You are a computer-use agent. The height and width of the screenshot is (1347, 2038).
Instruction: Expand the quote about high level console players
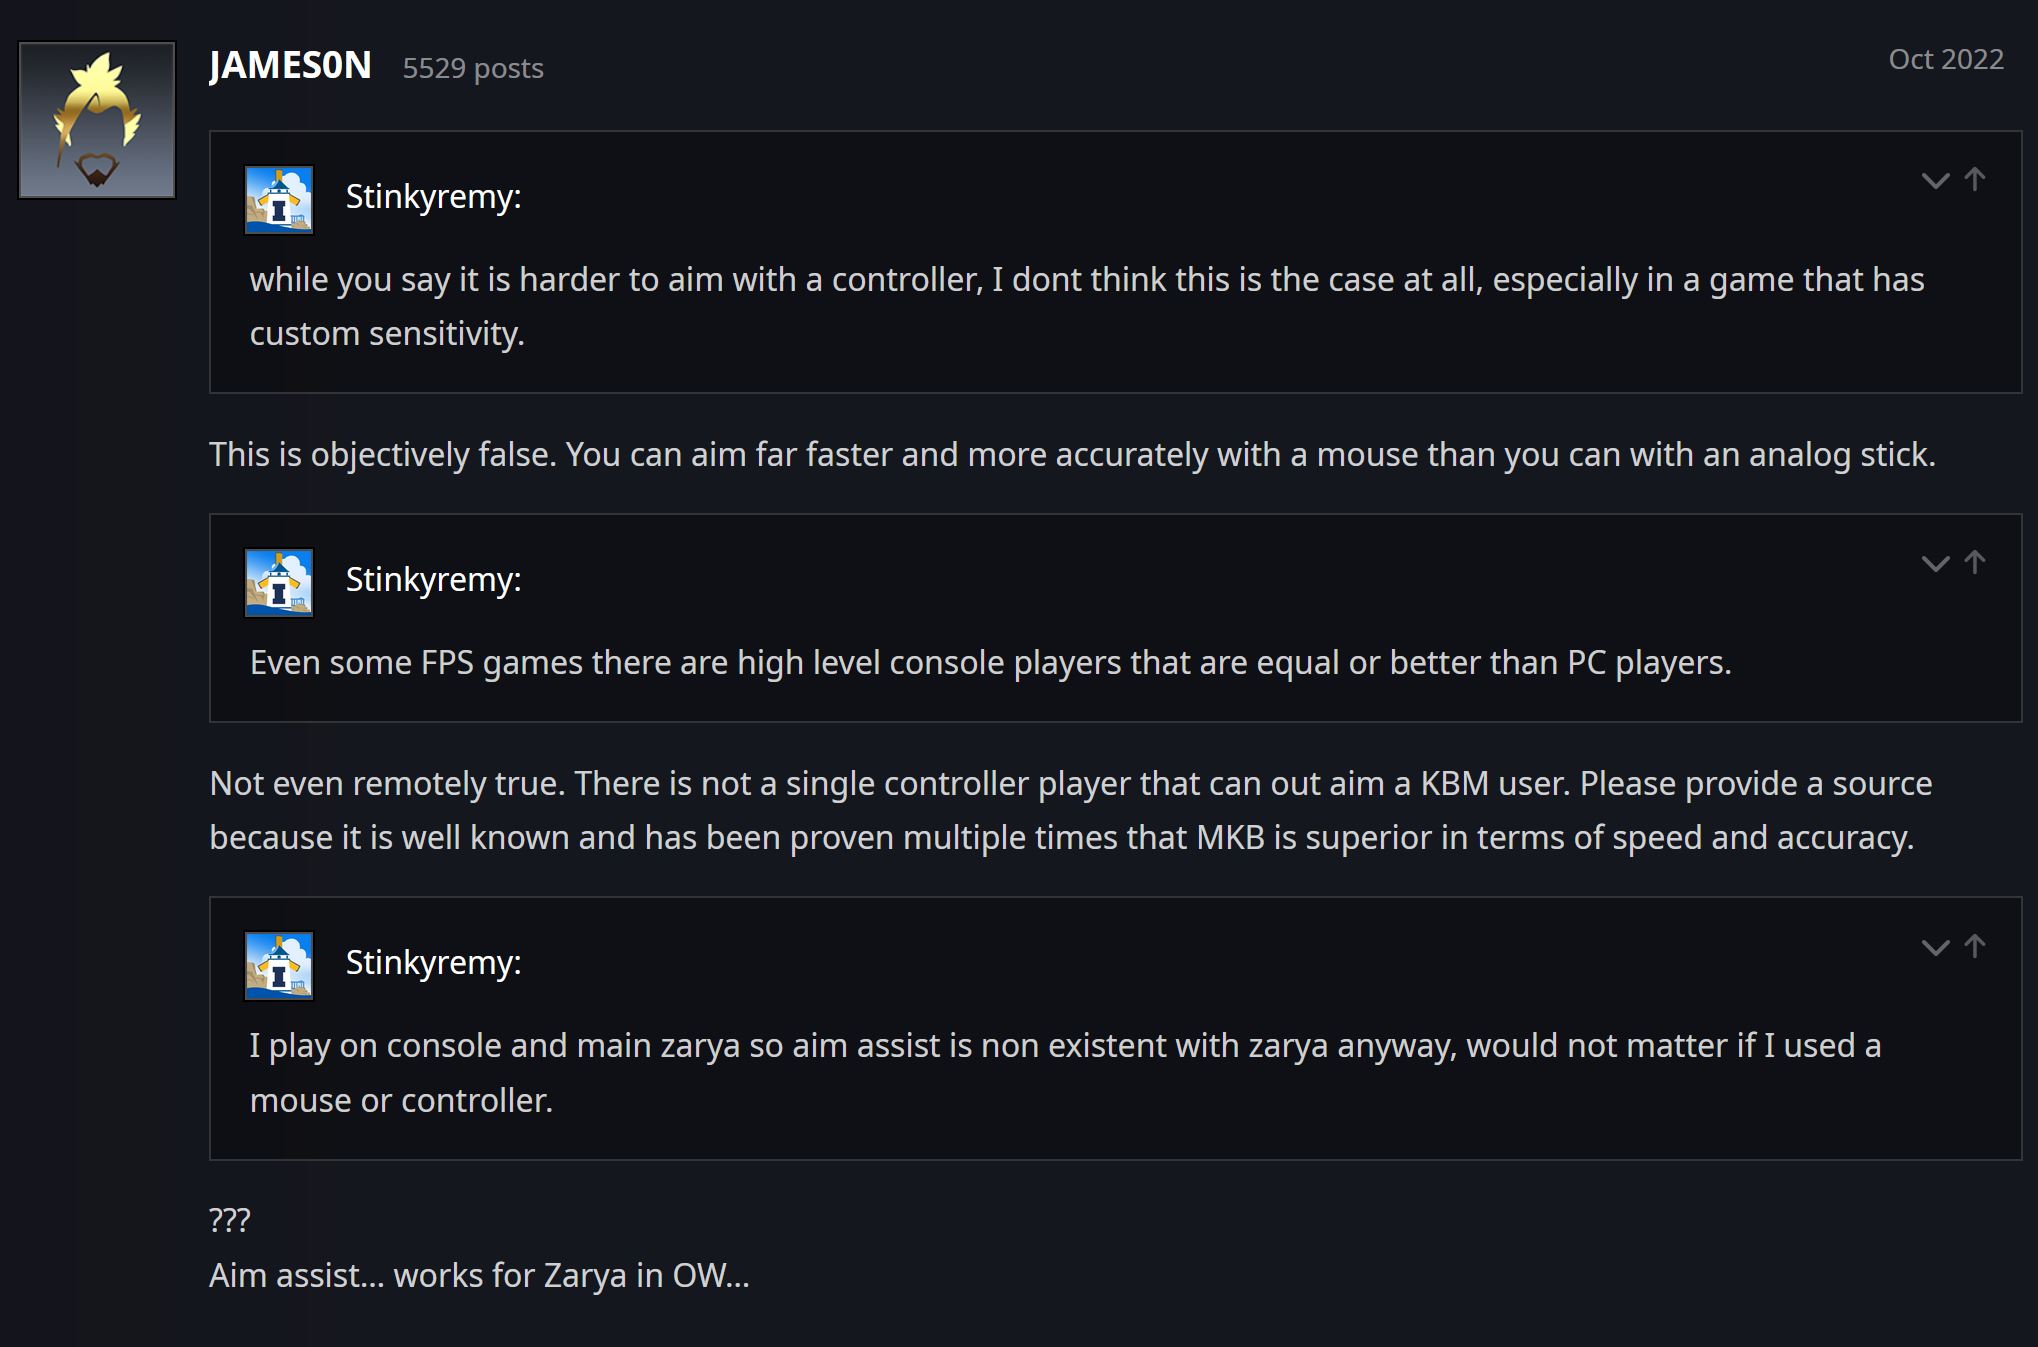pyautogui.click(x=1935, y=564)
